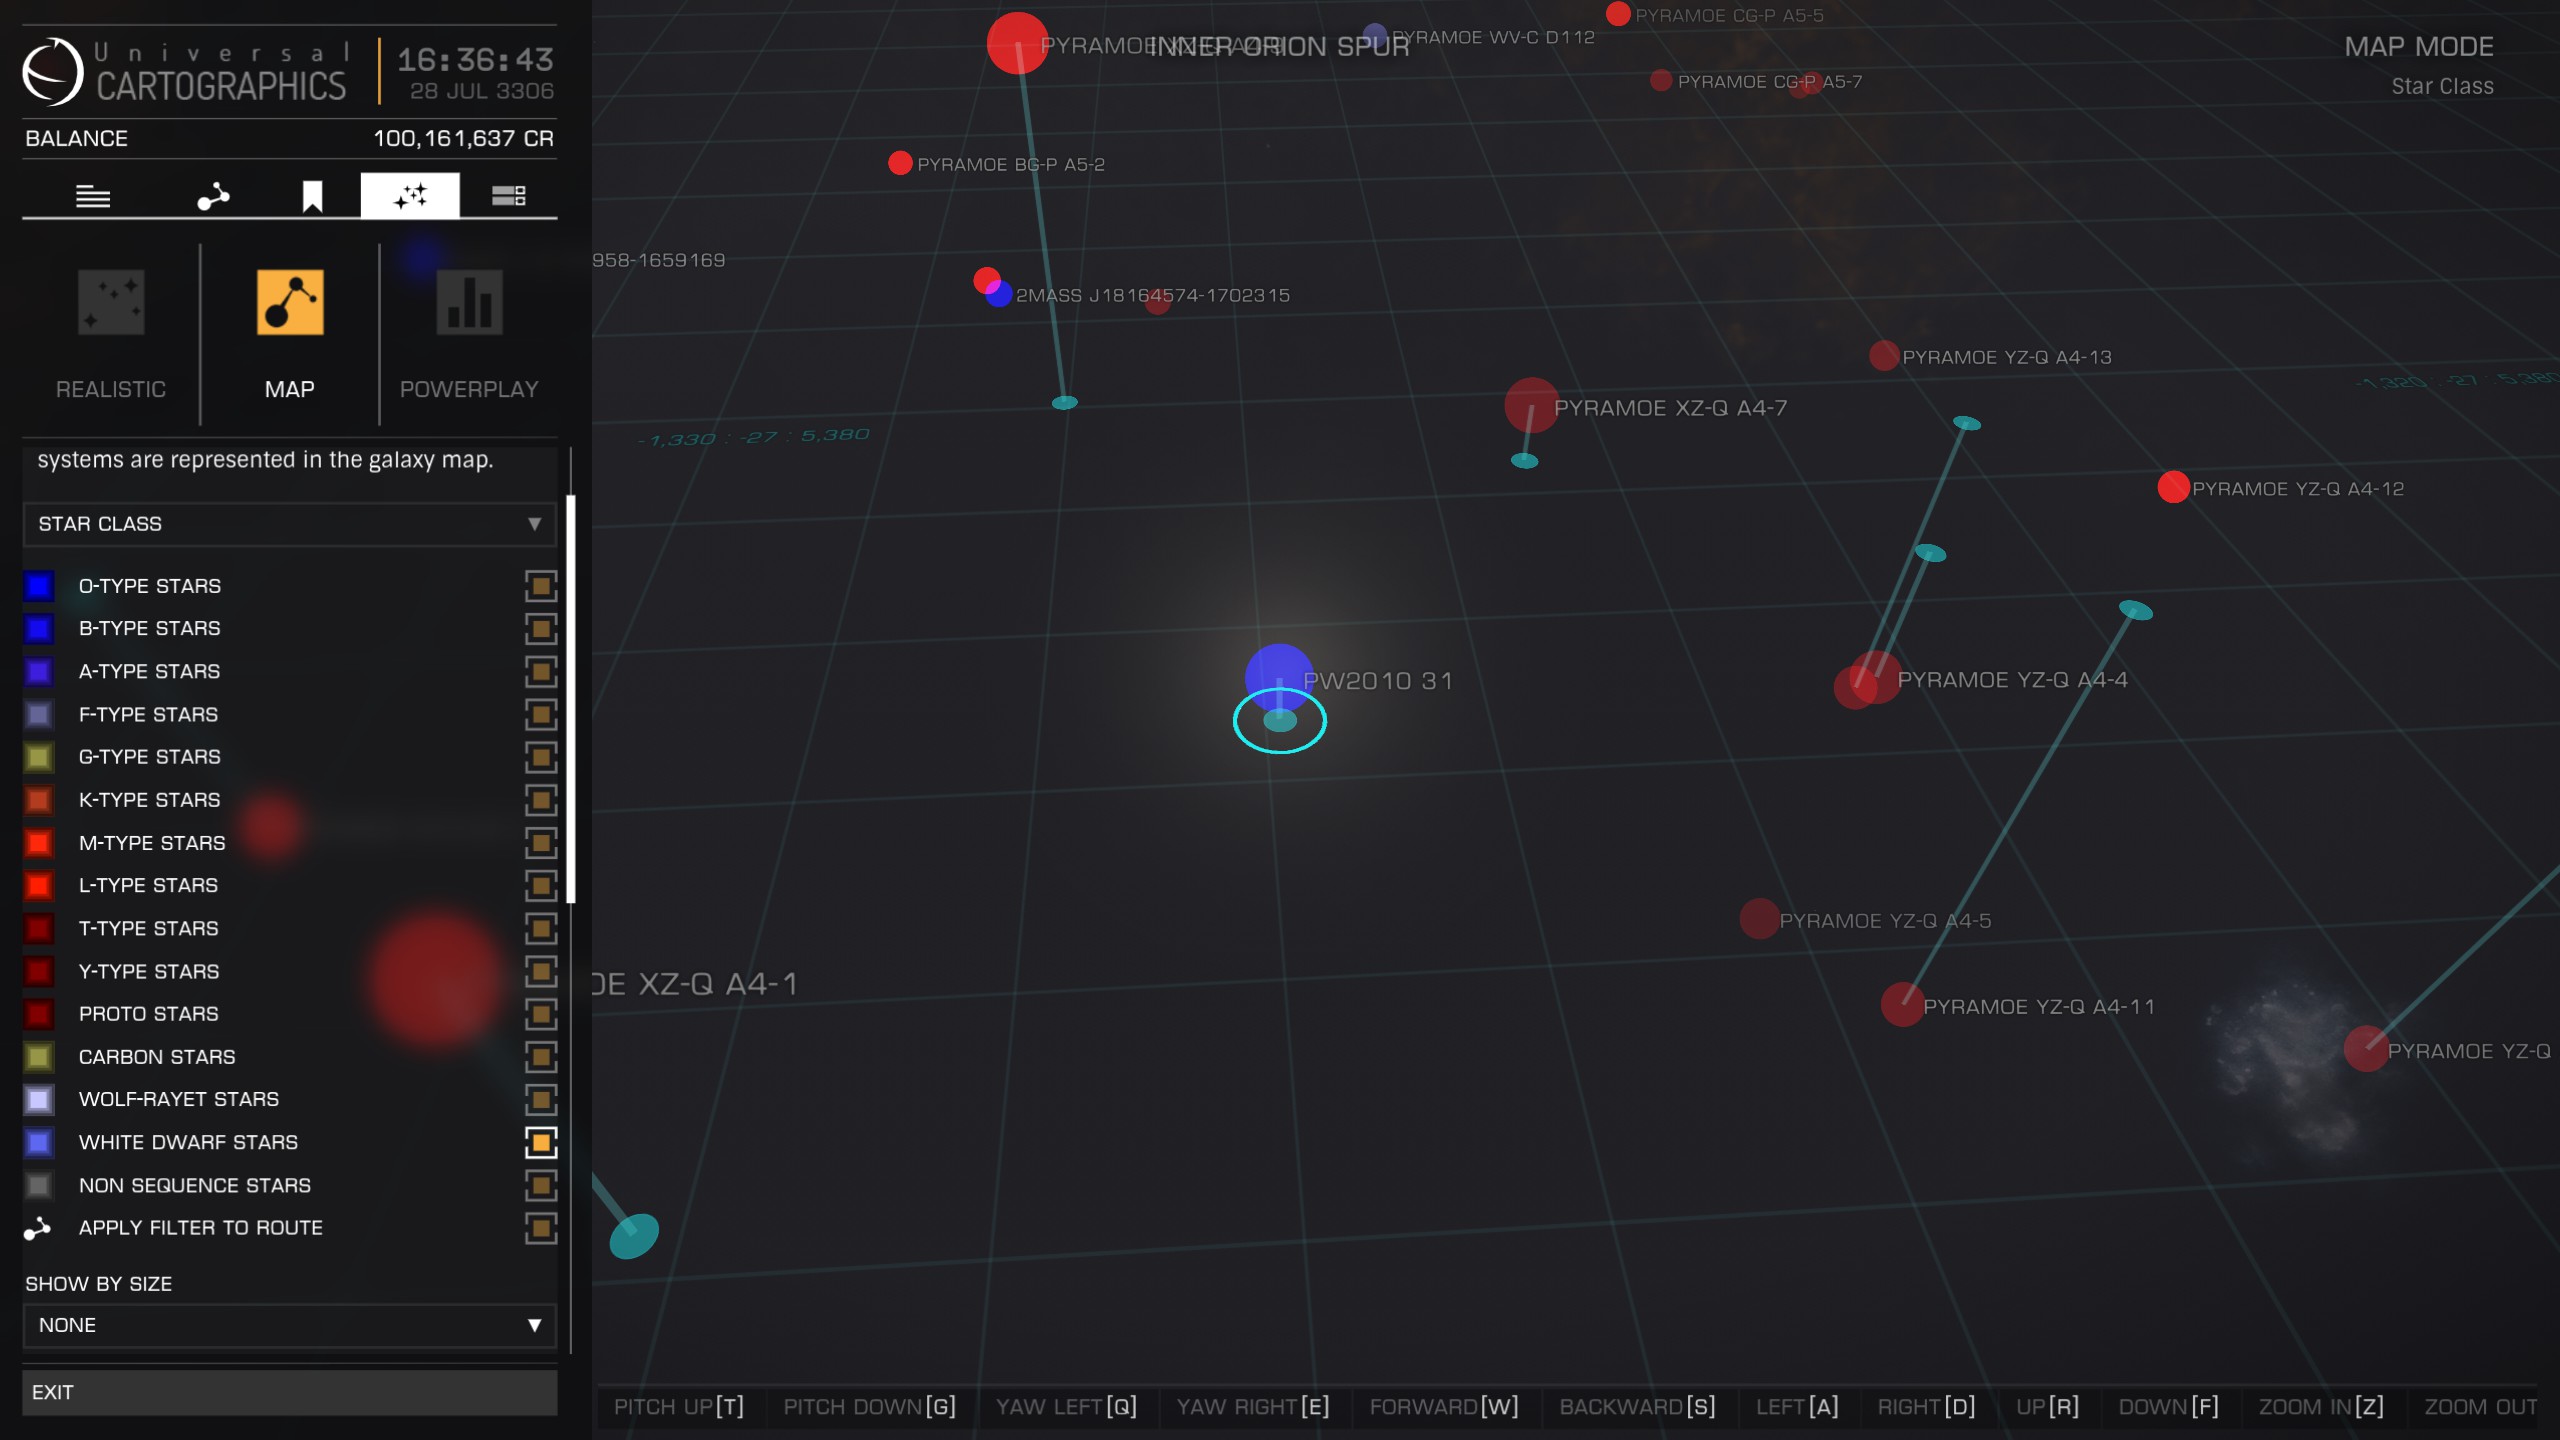Toggle Wolf-Rayet Stars filter checkbox
This screenshot has height=1440, width=2560.
pyautogui.click(x=541, y=1100)
